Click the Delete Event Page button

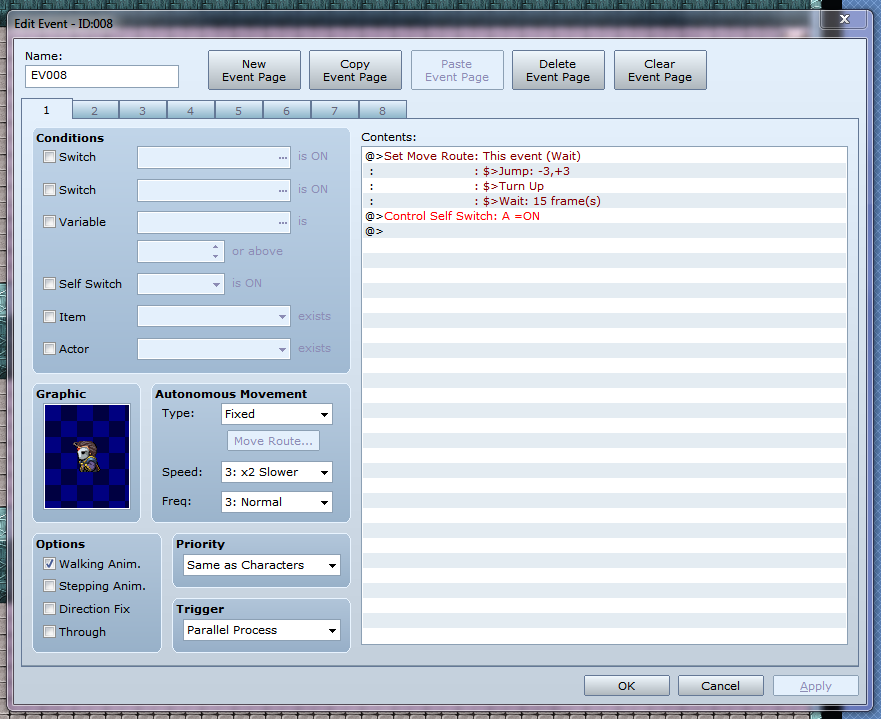(558, 70)
